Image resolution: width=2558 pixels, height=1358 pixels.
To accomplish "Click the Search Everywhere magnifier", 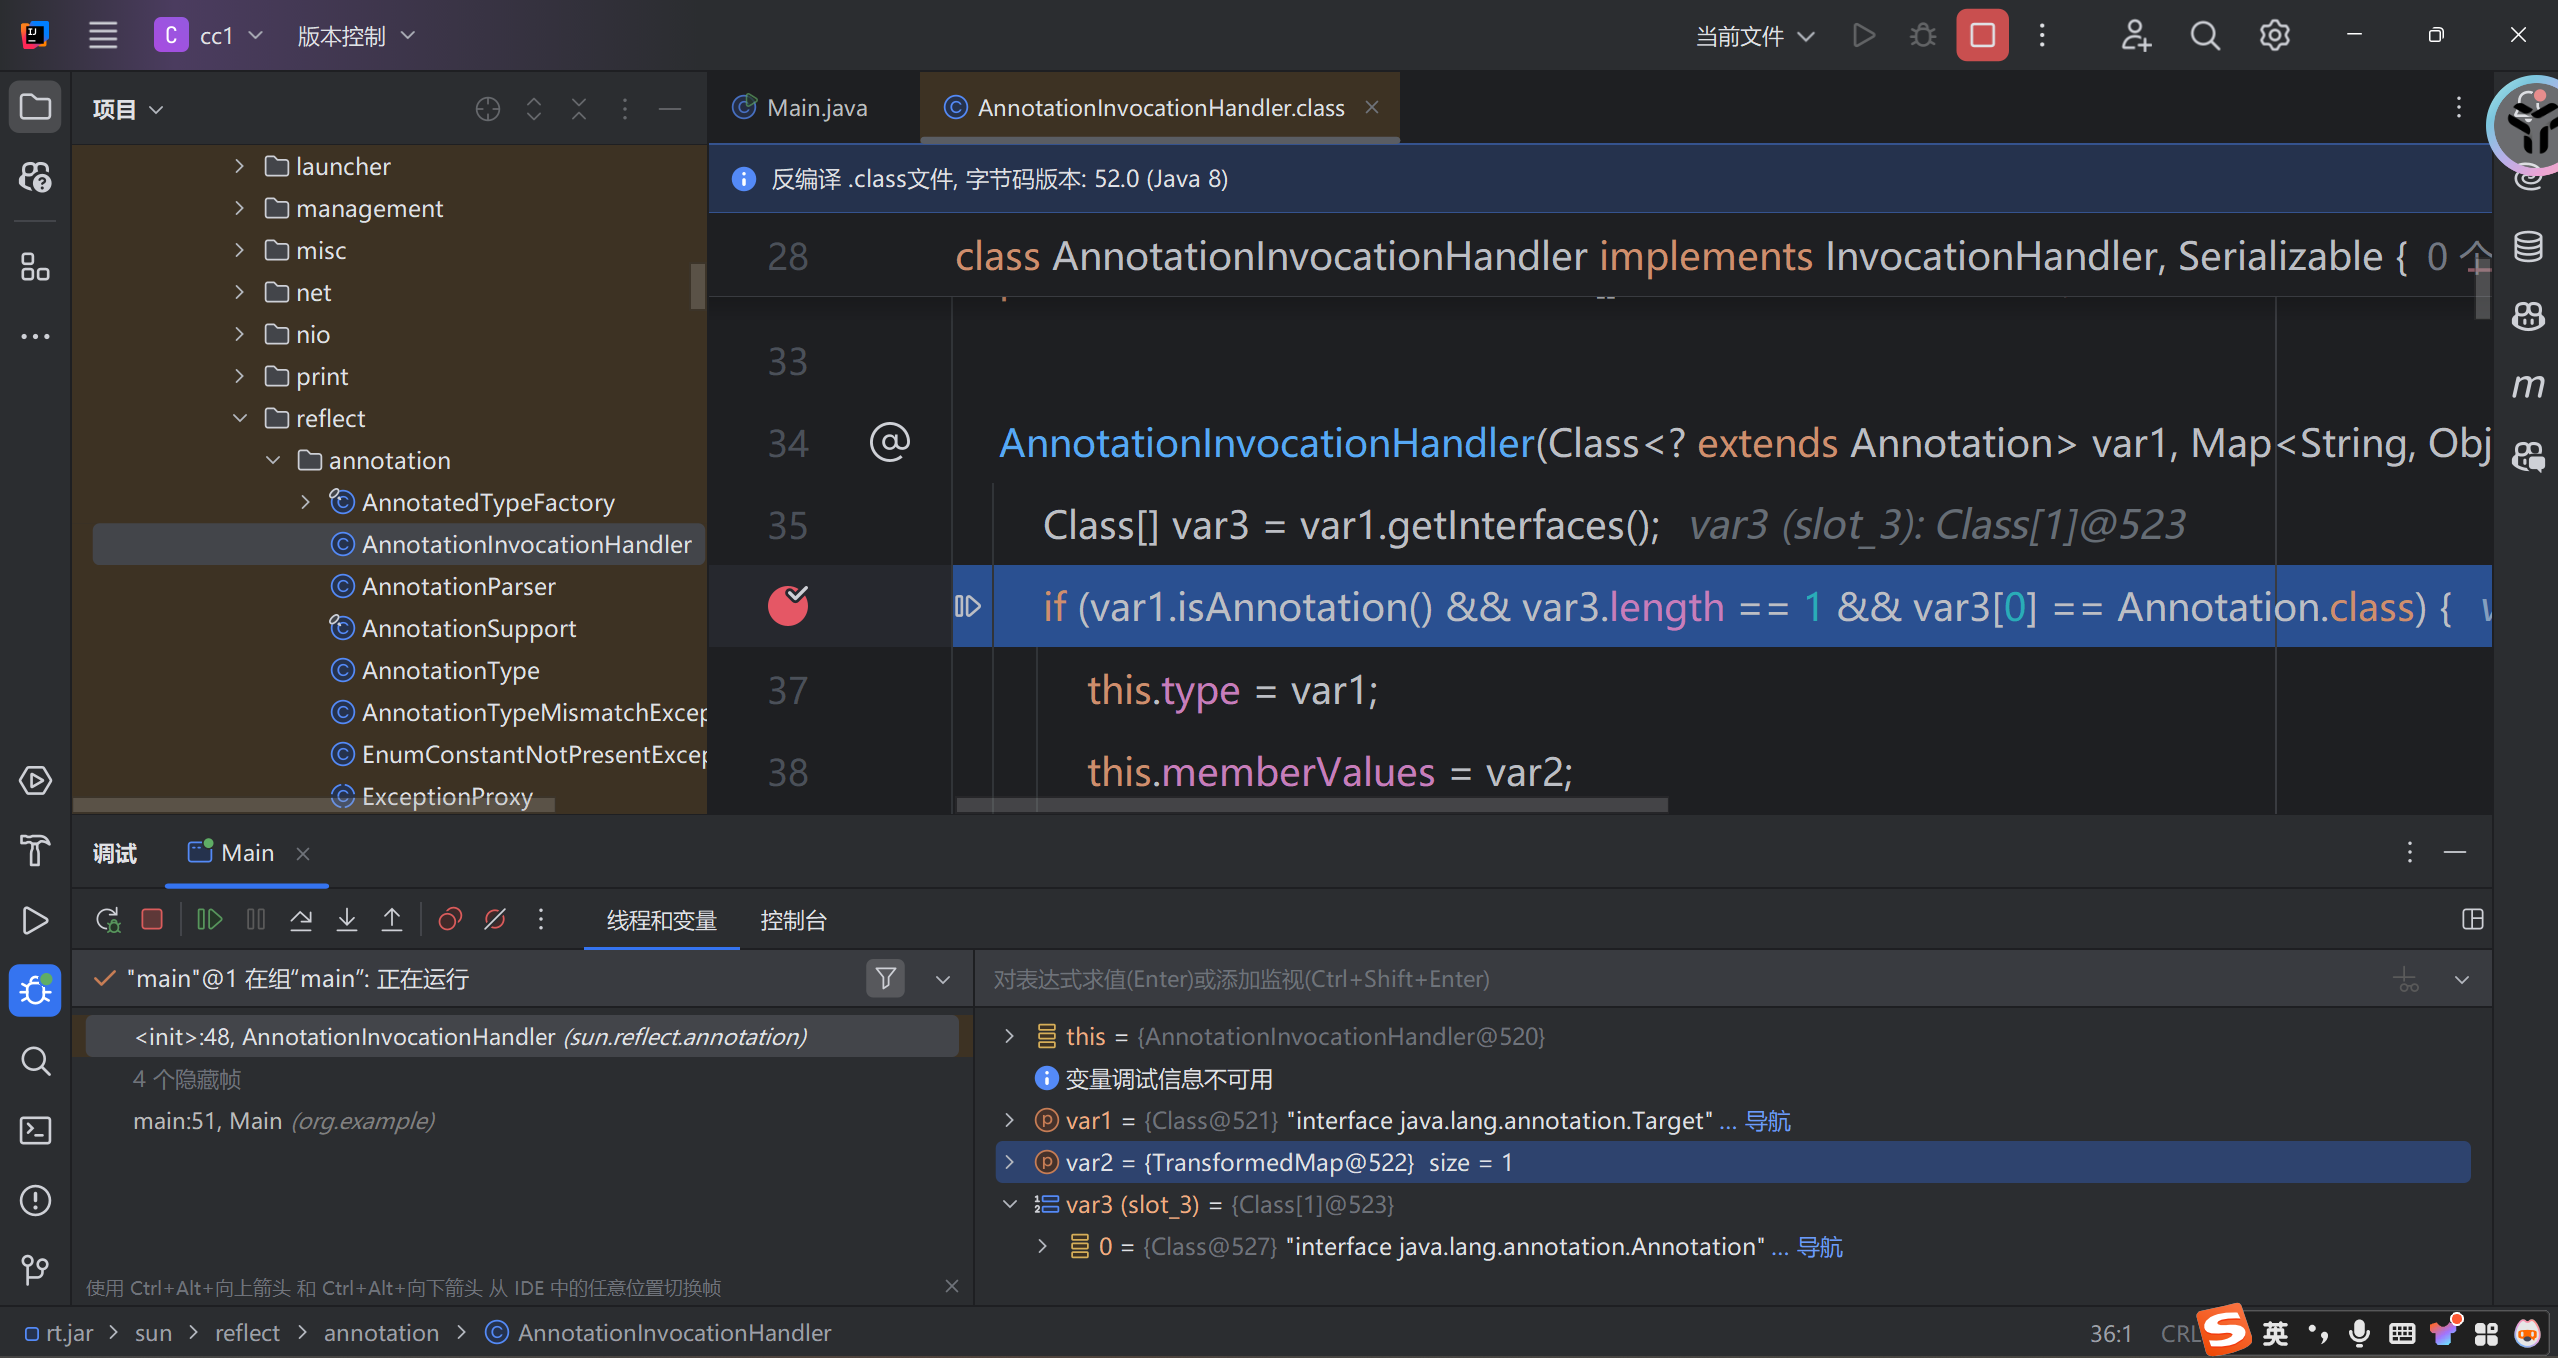I will tap(2205, 36).
